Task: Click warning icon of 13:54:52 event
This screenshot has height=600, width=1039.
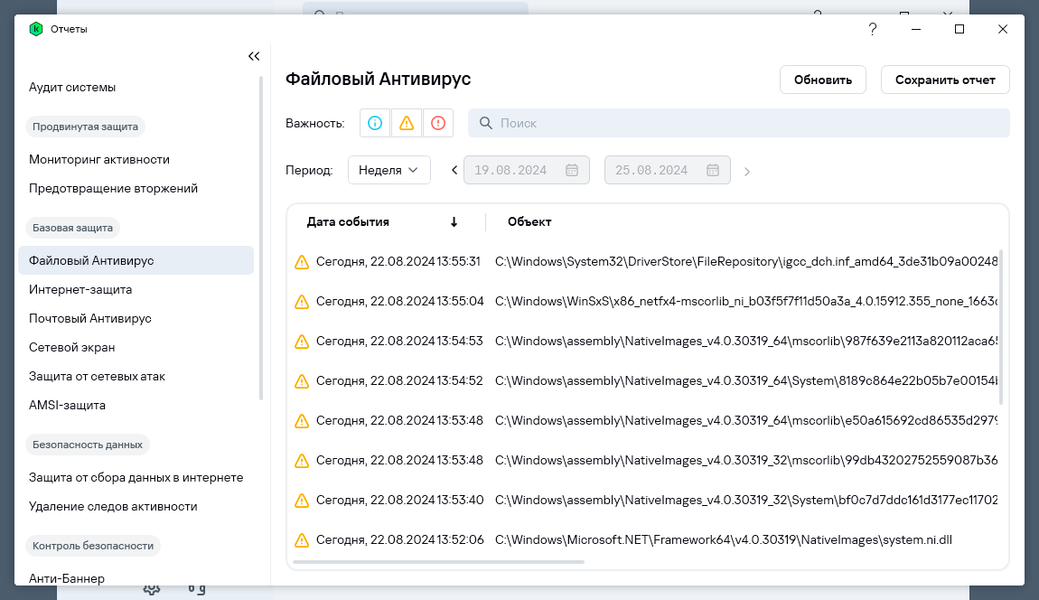Action: tap(301, 381)
